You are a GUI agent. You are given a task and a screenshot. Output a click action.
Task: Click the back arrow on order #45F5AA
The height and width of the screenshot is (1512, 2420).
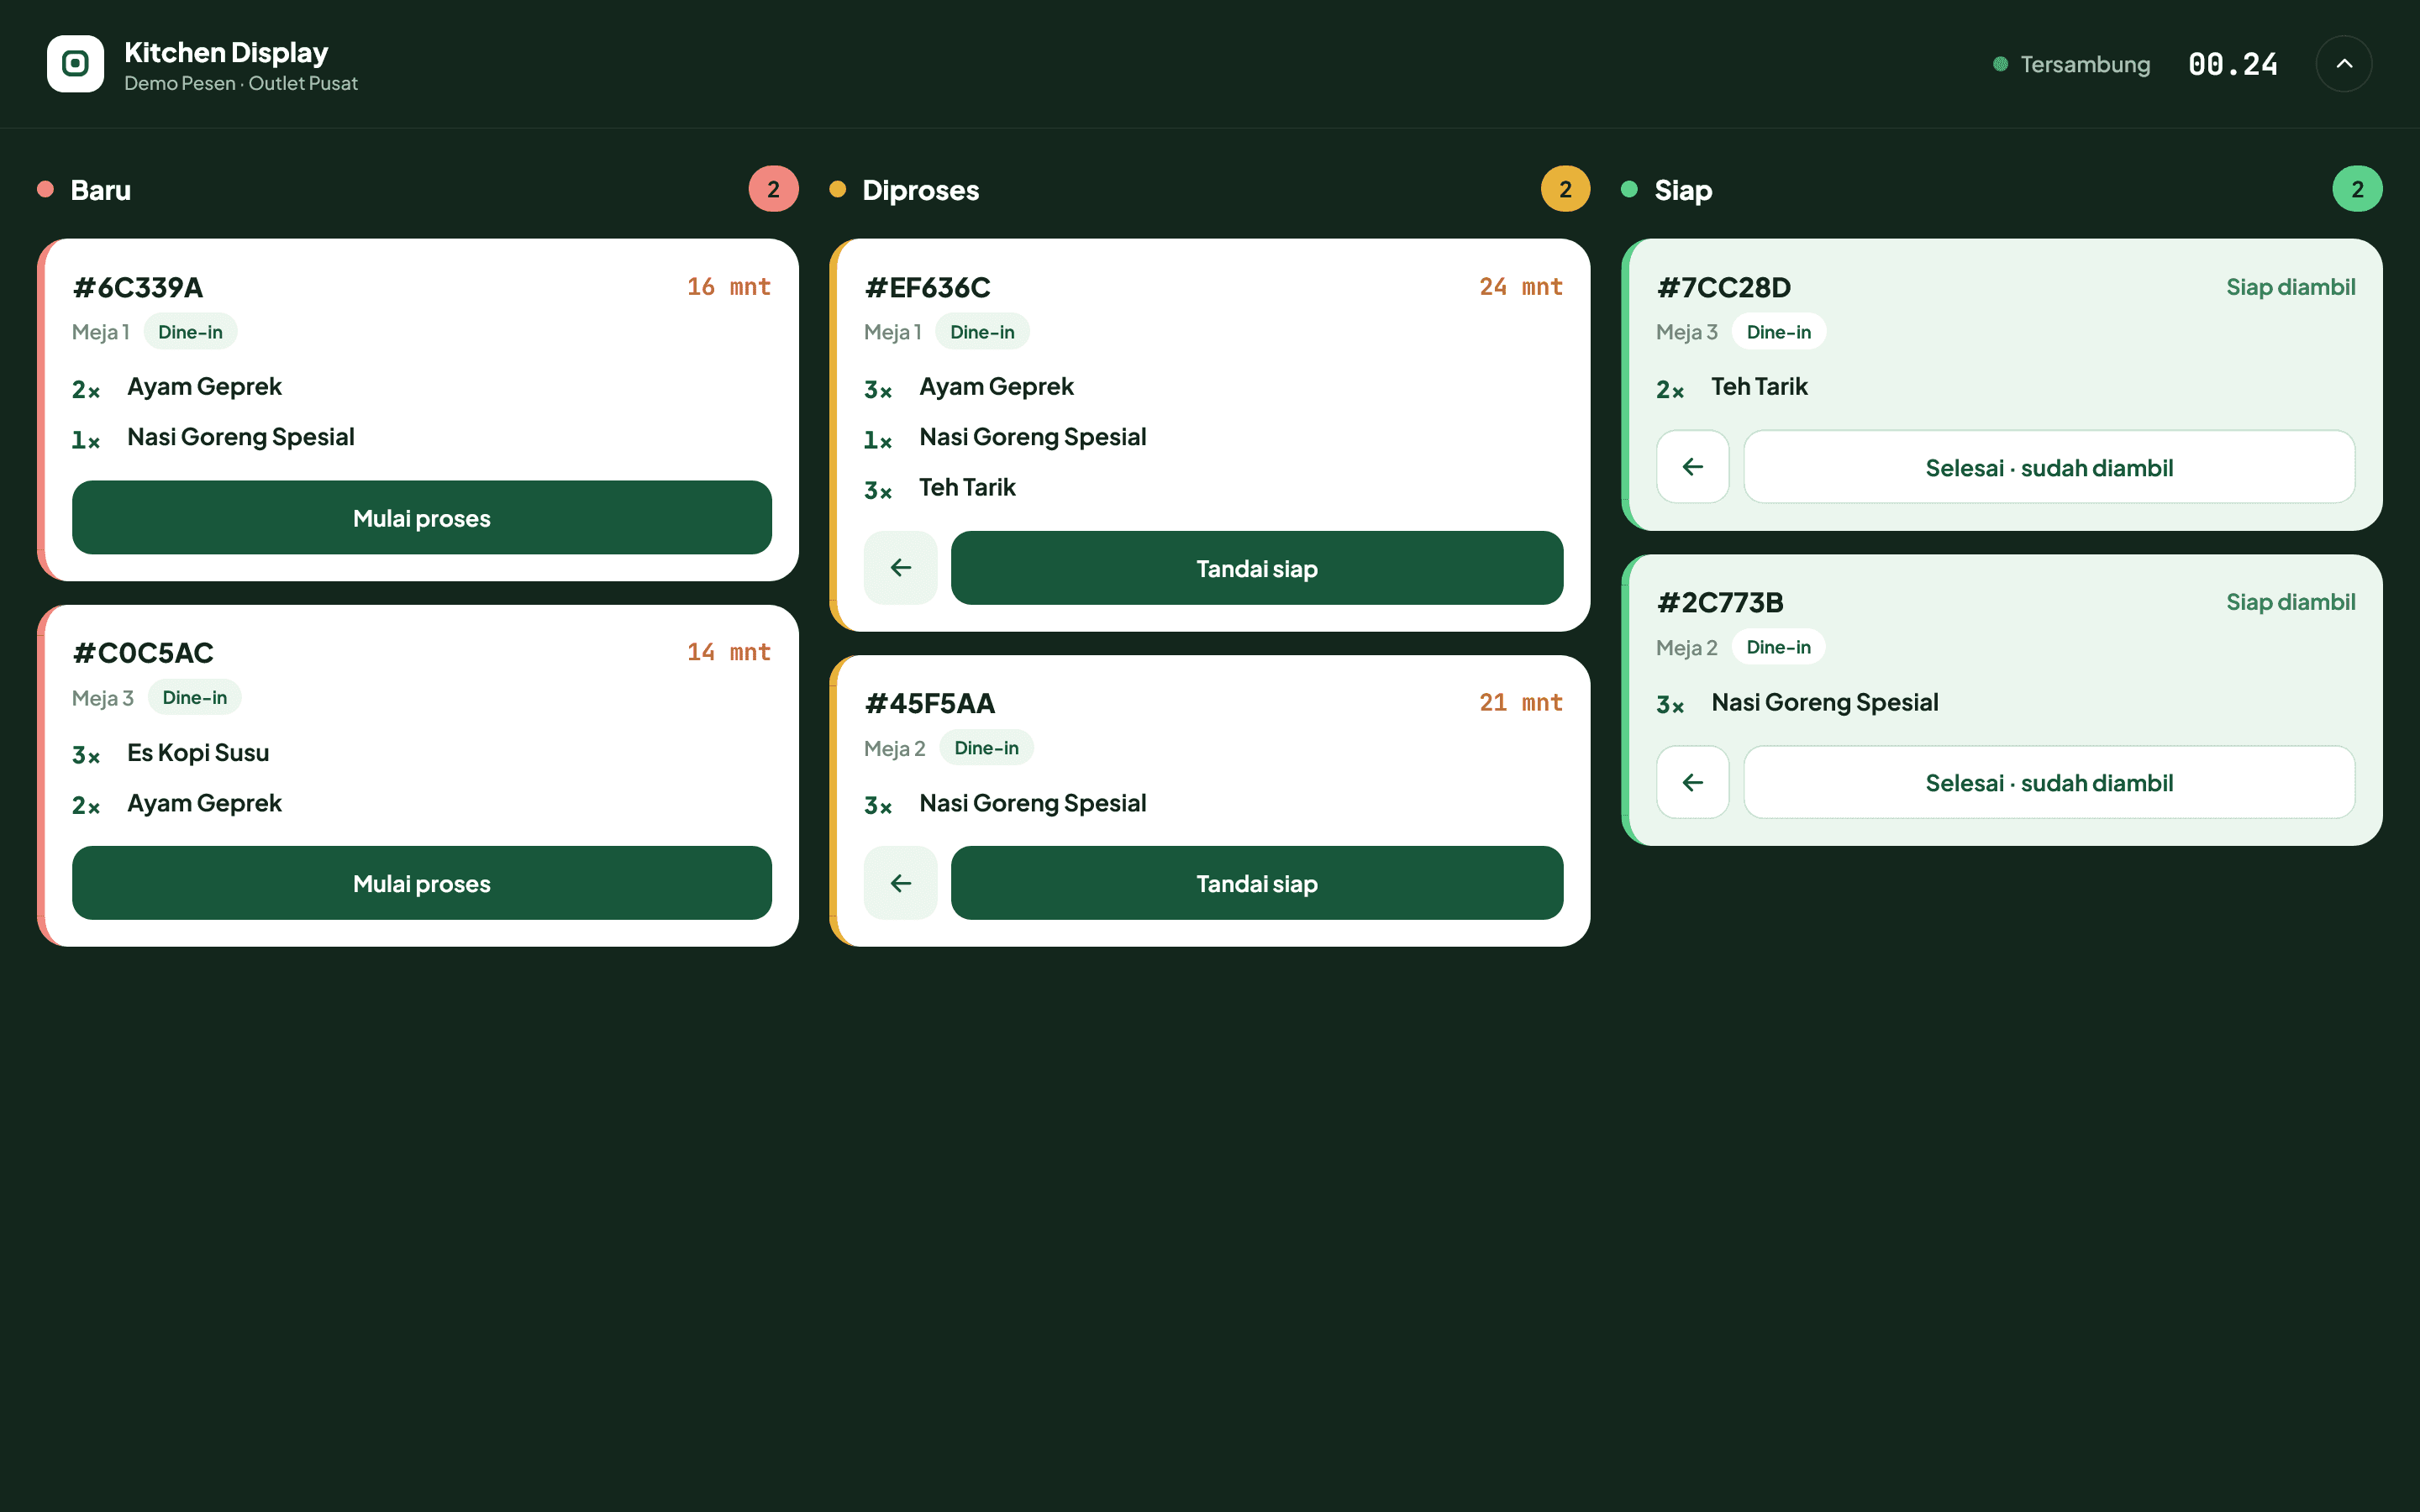click(900, 883)
